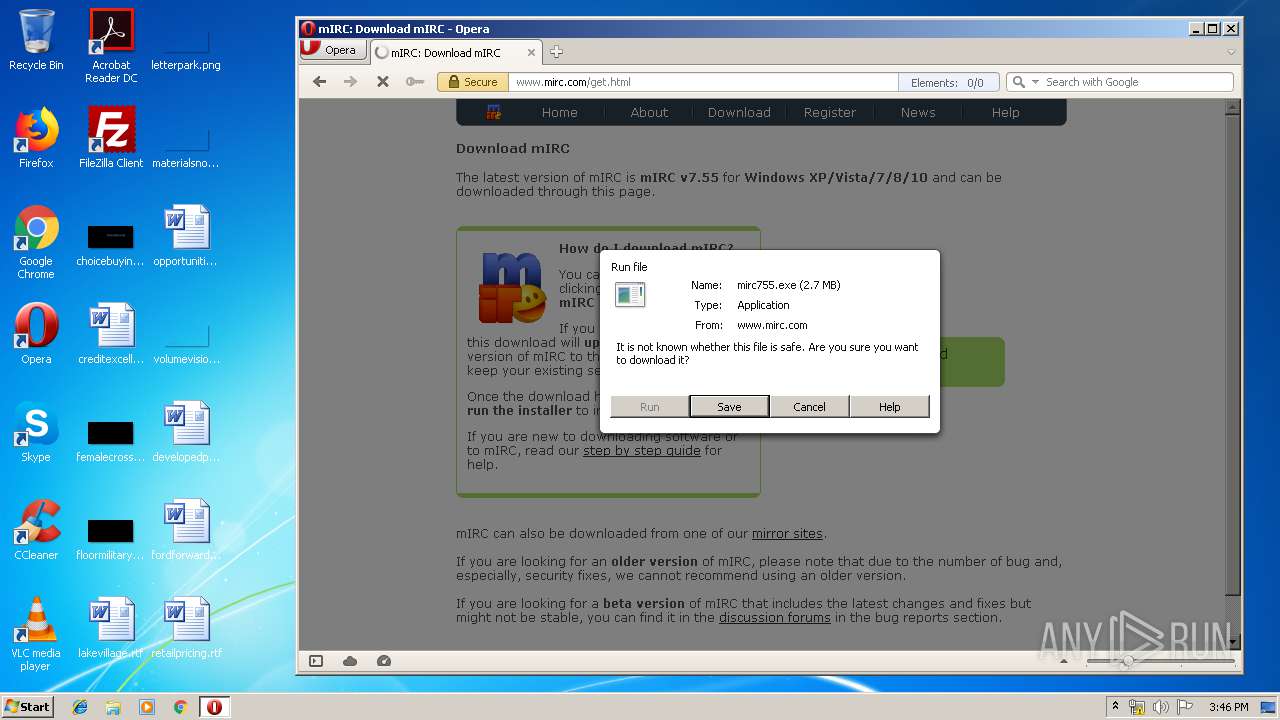Open the Windows Start menu
Viewport: 1280px width, 720px height.
tap(27, 707)
